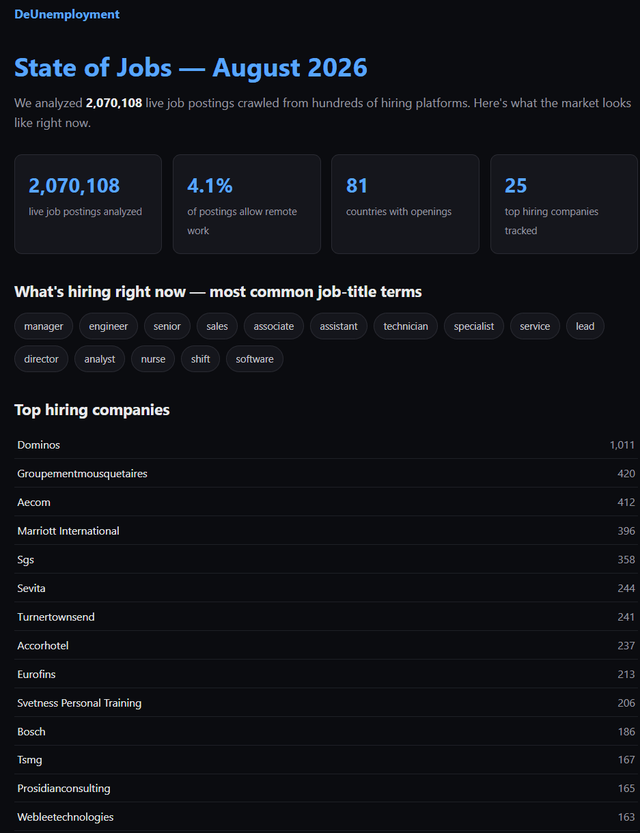Choose the 'assistant' chip
The width and height of the screenshot is (640, 833).
tap(338, 326)
